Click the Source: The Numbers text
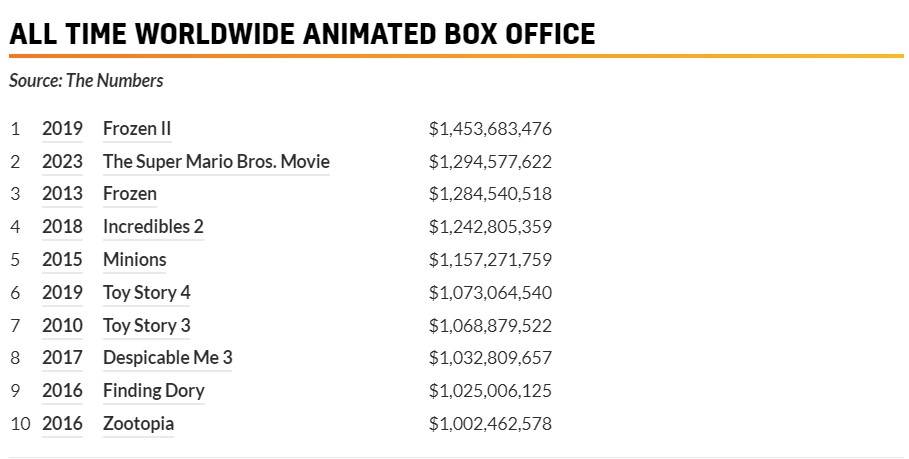Image resolution: width=909 pixels, height=459 pixels. 86,80
